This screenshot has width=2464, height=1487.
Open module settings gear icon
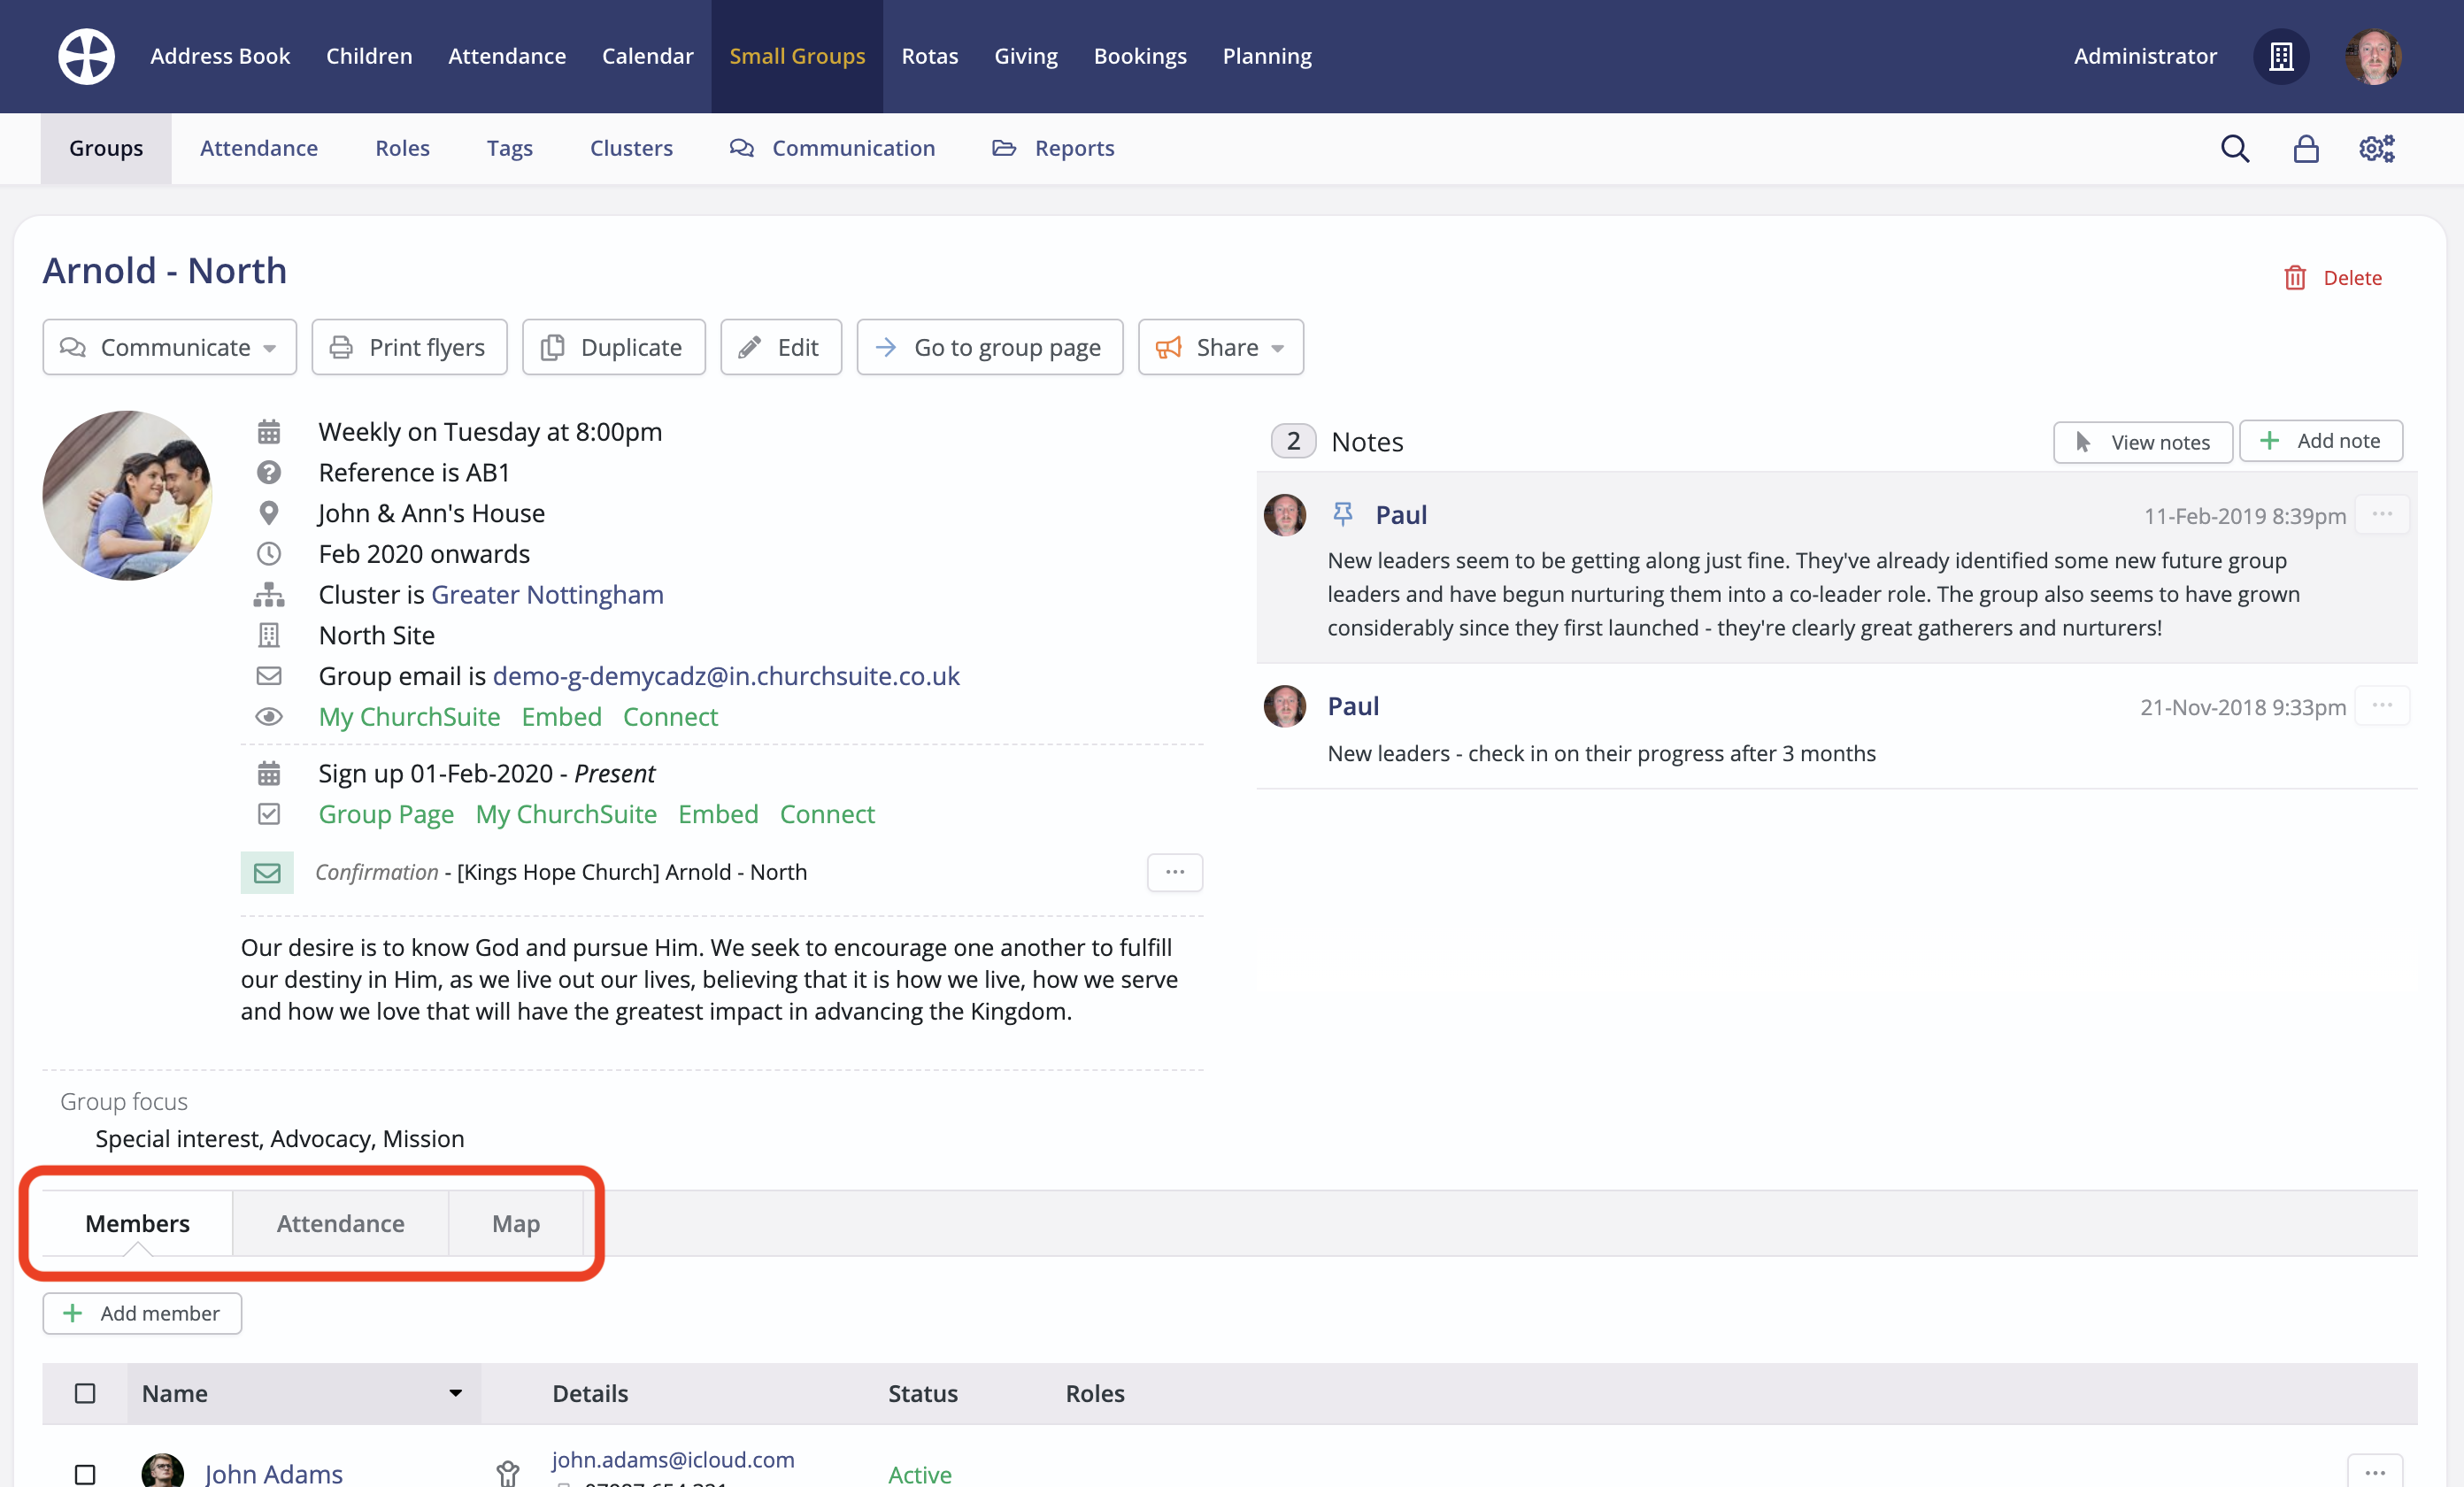pyautogui.click(x=2376, y=149)
